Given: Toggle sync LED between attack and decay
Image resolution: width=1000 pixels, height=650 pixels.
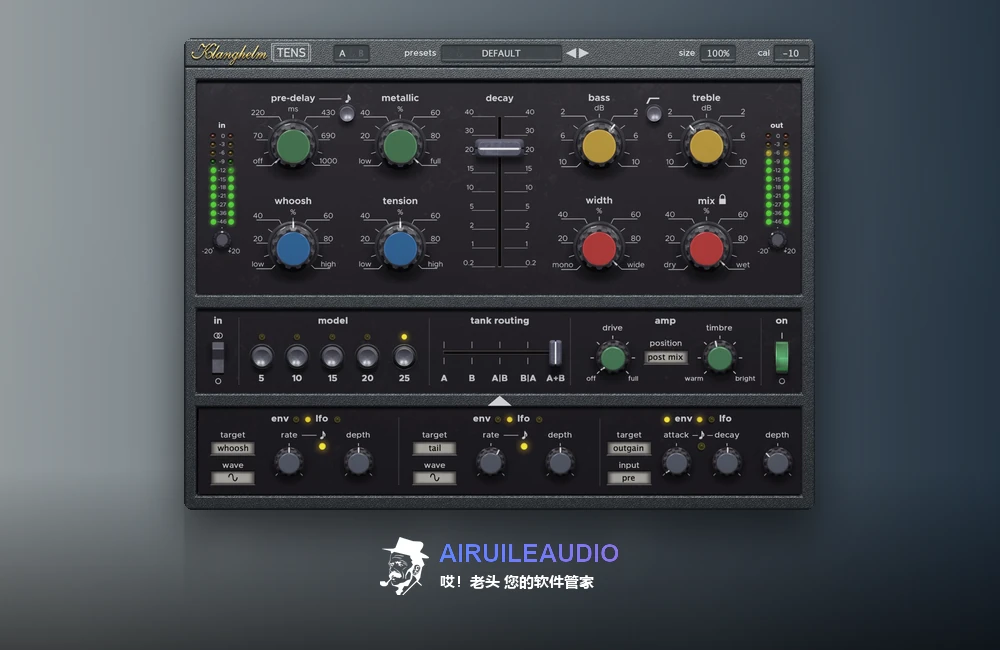Looking at the screenshot, I should 701,447.
